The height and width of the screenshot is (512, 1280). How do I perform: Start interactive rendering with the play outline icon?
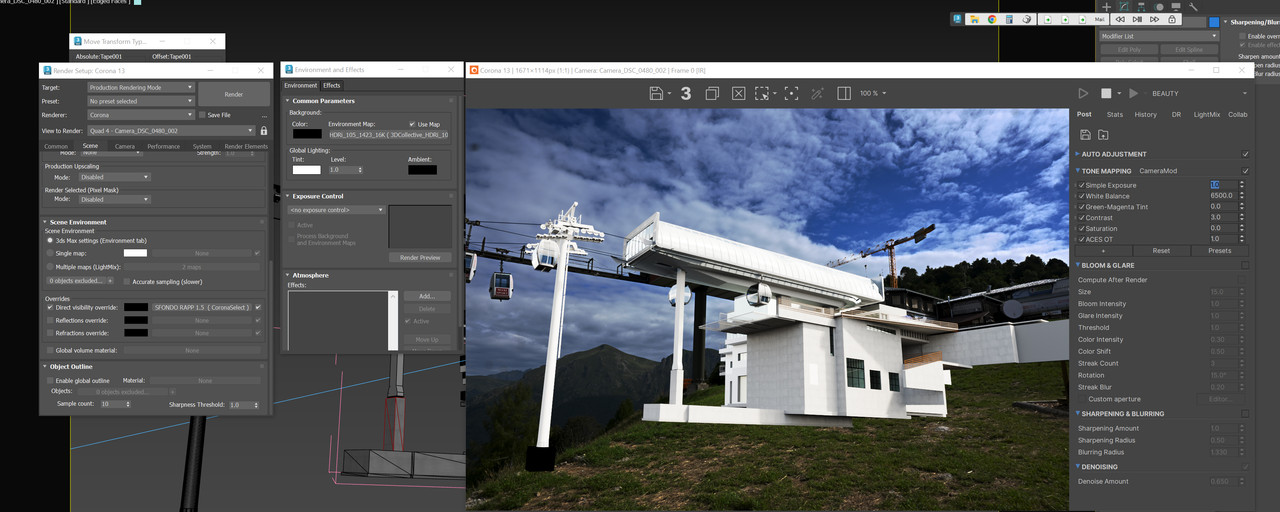[1083, 93]
